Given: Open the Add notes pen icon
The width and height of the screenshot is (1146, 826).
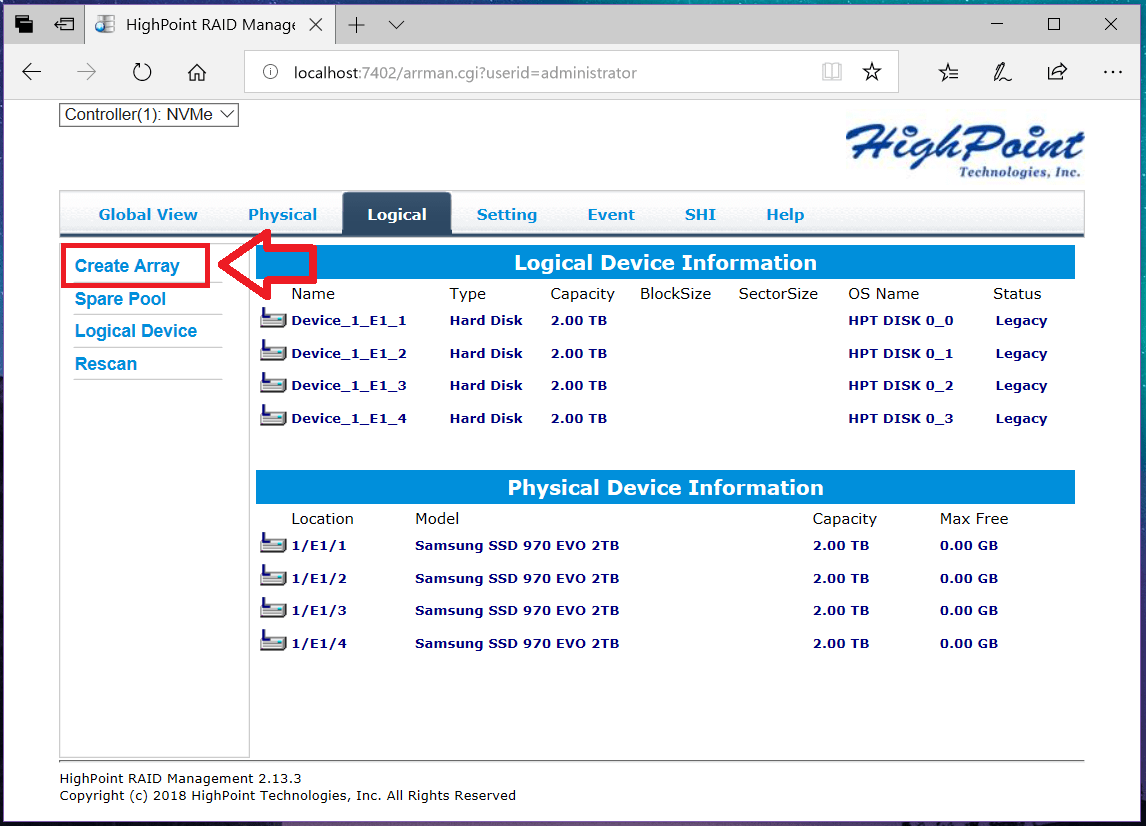Looking at the screenshot, I should pos(1002,72).
